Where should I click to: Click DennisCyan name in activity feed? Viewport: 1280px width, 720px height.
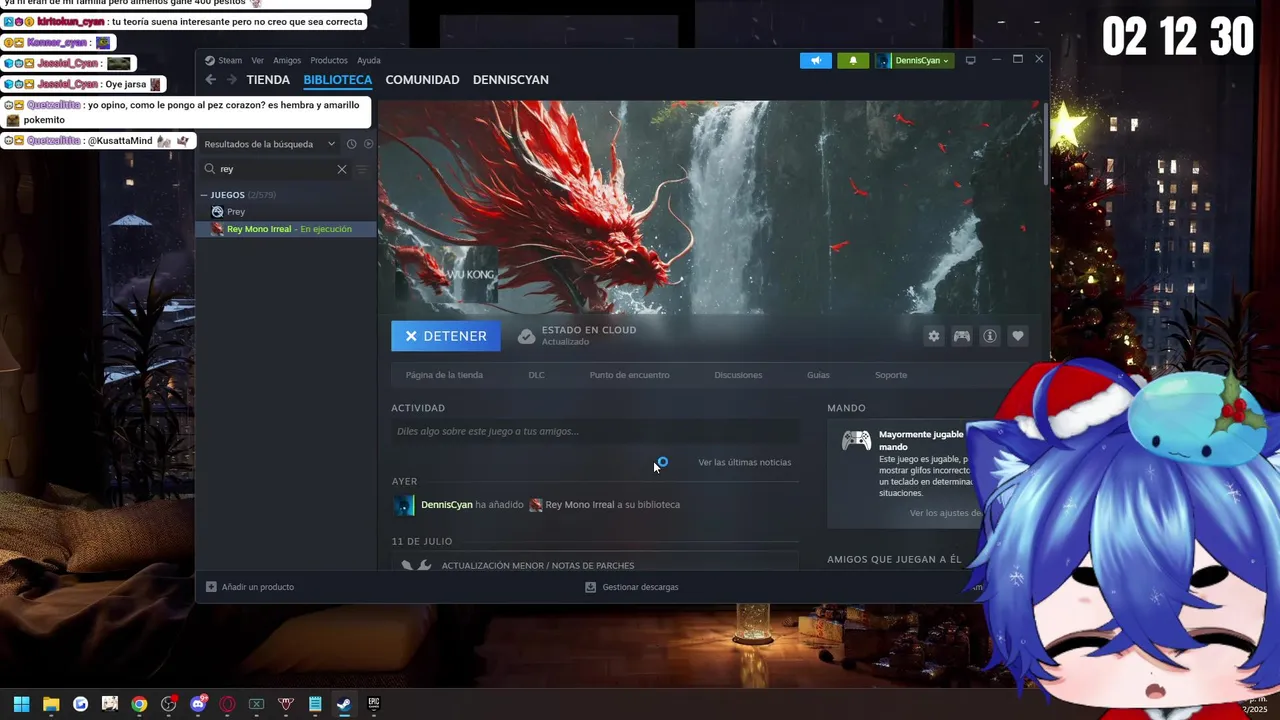[446, 505]
